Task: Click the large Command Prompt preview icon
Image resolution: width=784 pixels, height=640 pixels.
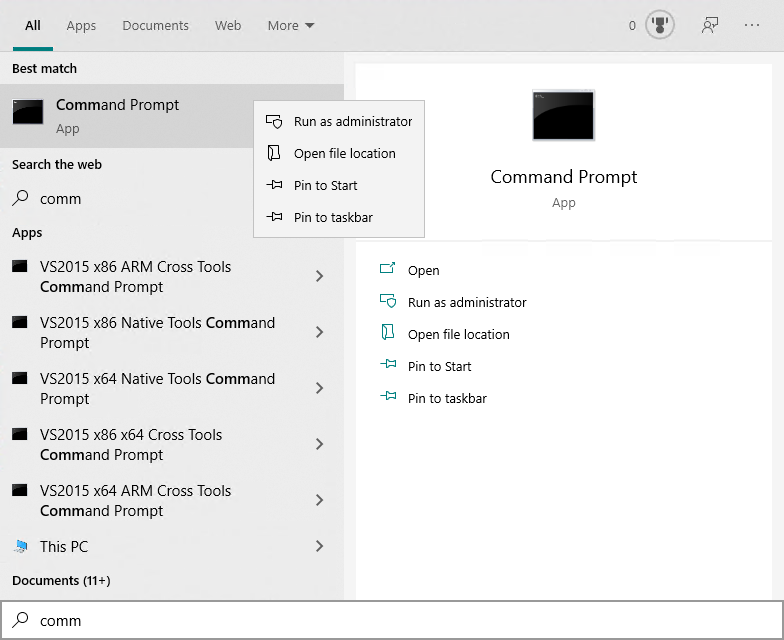Action: (x=563, y=115)
